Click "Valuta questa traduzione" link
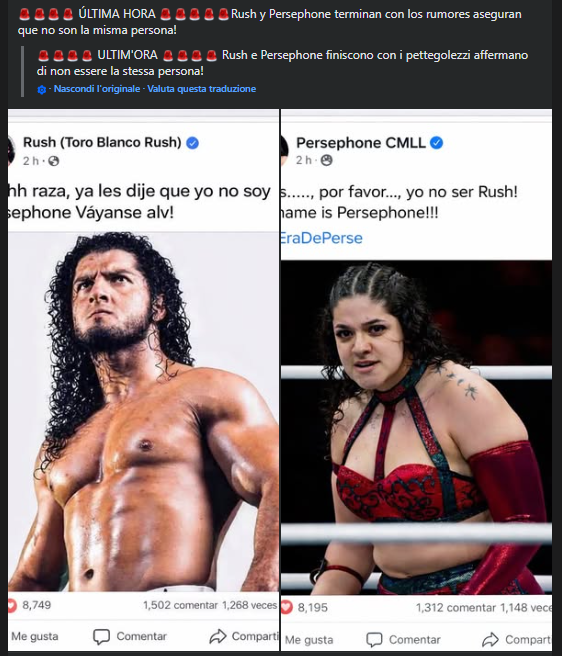 pyautogui.click(x=202, y=89)
